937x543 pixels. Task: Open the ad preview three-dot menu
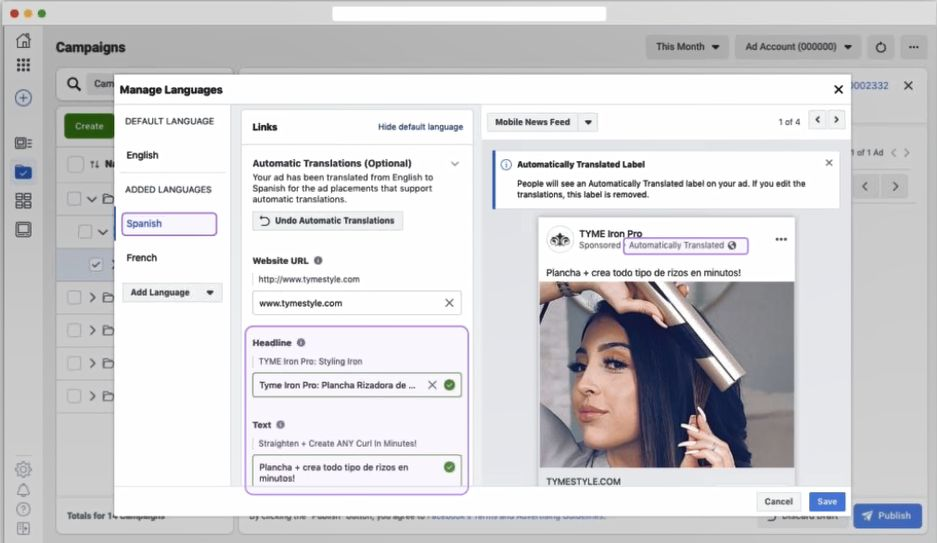(x=781, y=239)
